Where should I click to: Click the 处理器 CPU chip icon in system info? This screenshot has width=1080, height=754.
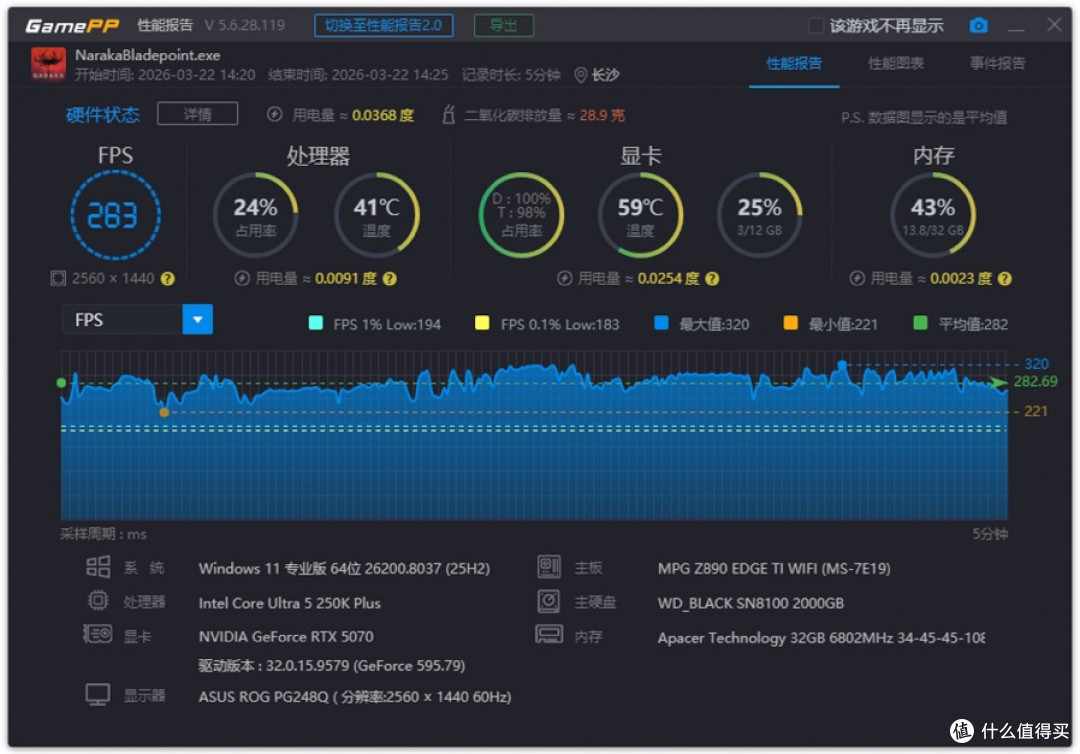[98, 601]
